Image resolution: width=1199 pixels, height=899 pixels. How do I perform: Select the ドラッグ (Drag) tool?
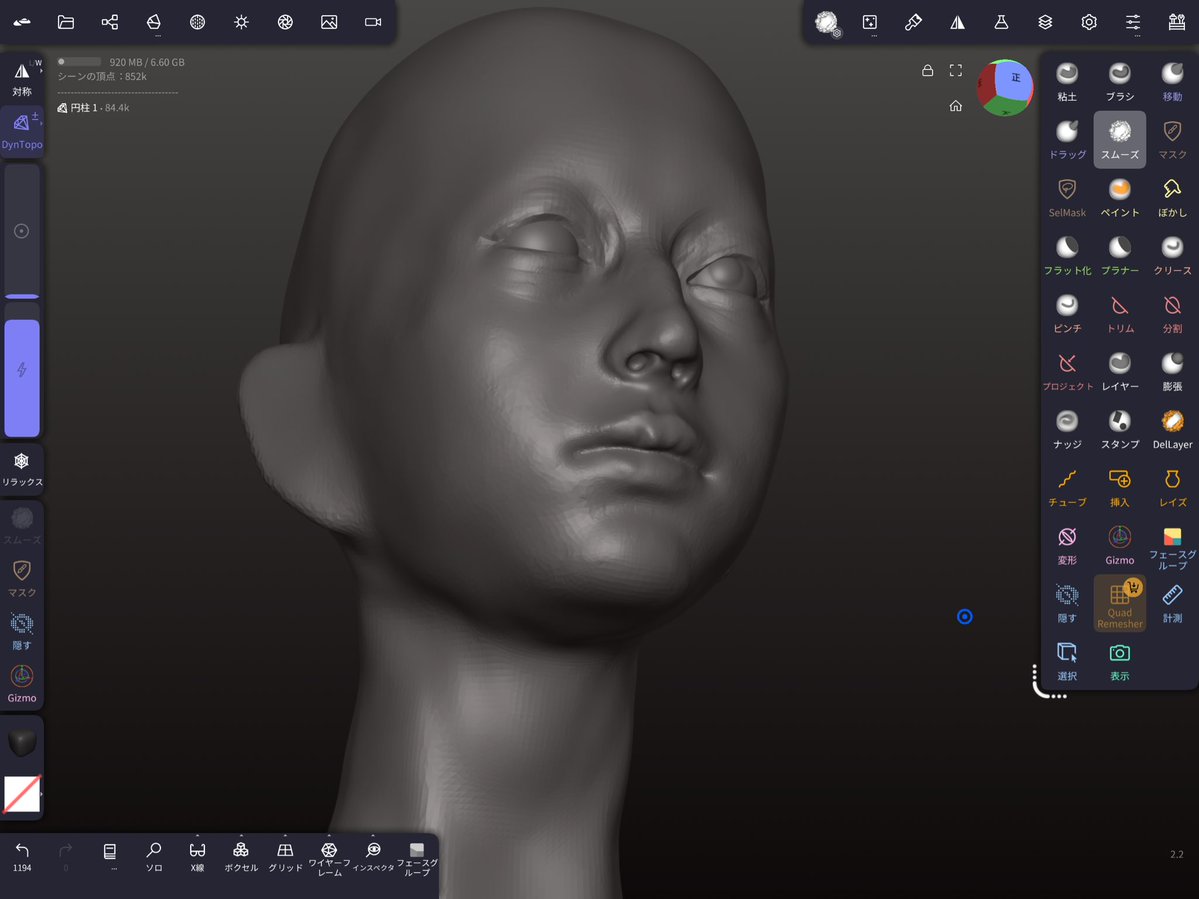coord(1067,139)
